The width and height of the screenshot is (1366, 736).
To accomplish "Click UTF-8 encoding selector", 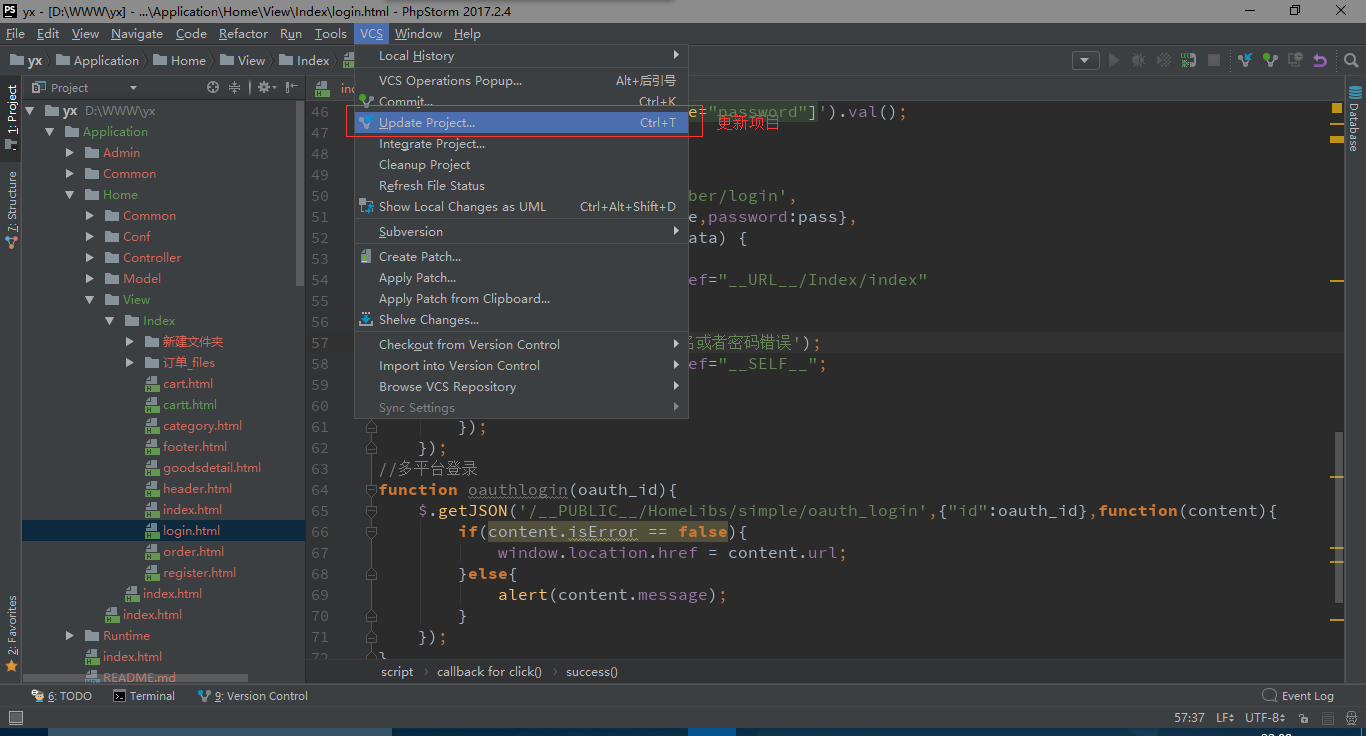I will pyautogui.click(x=1265, y=718).
